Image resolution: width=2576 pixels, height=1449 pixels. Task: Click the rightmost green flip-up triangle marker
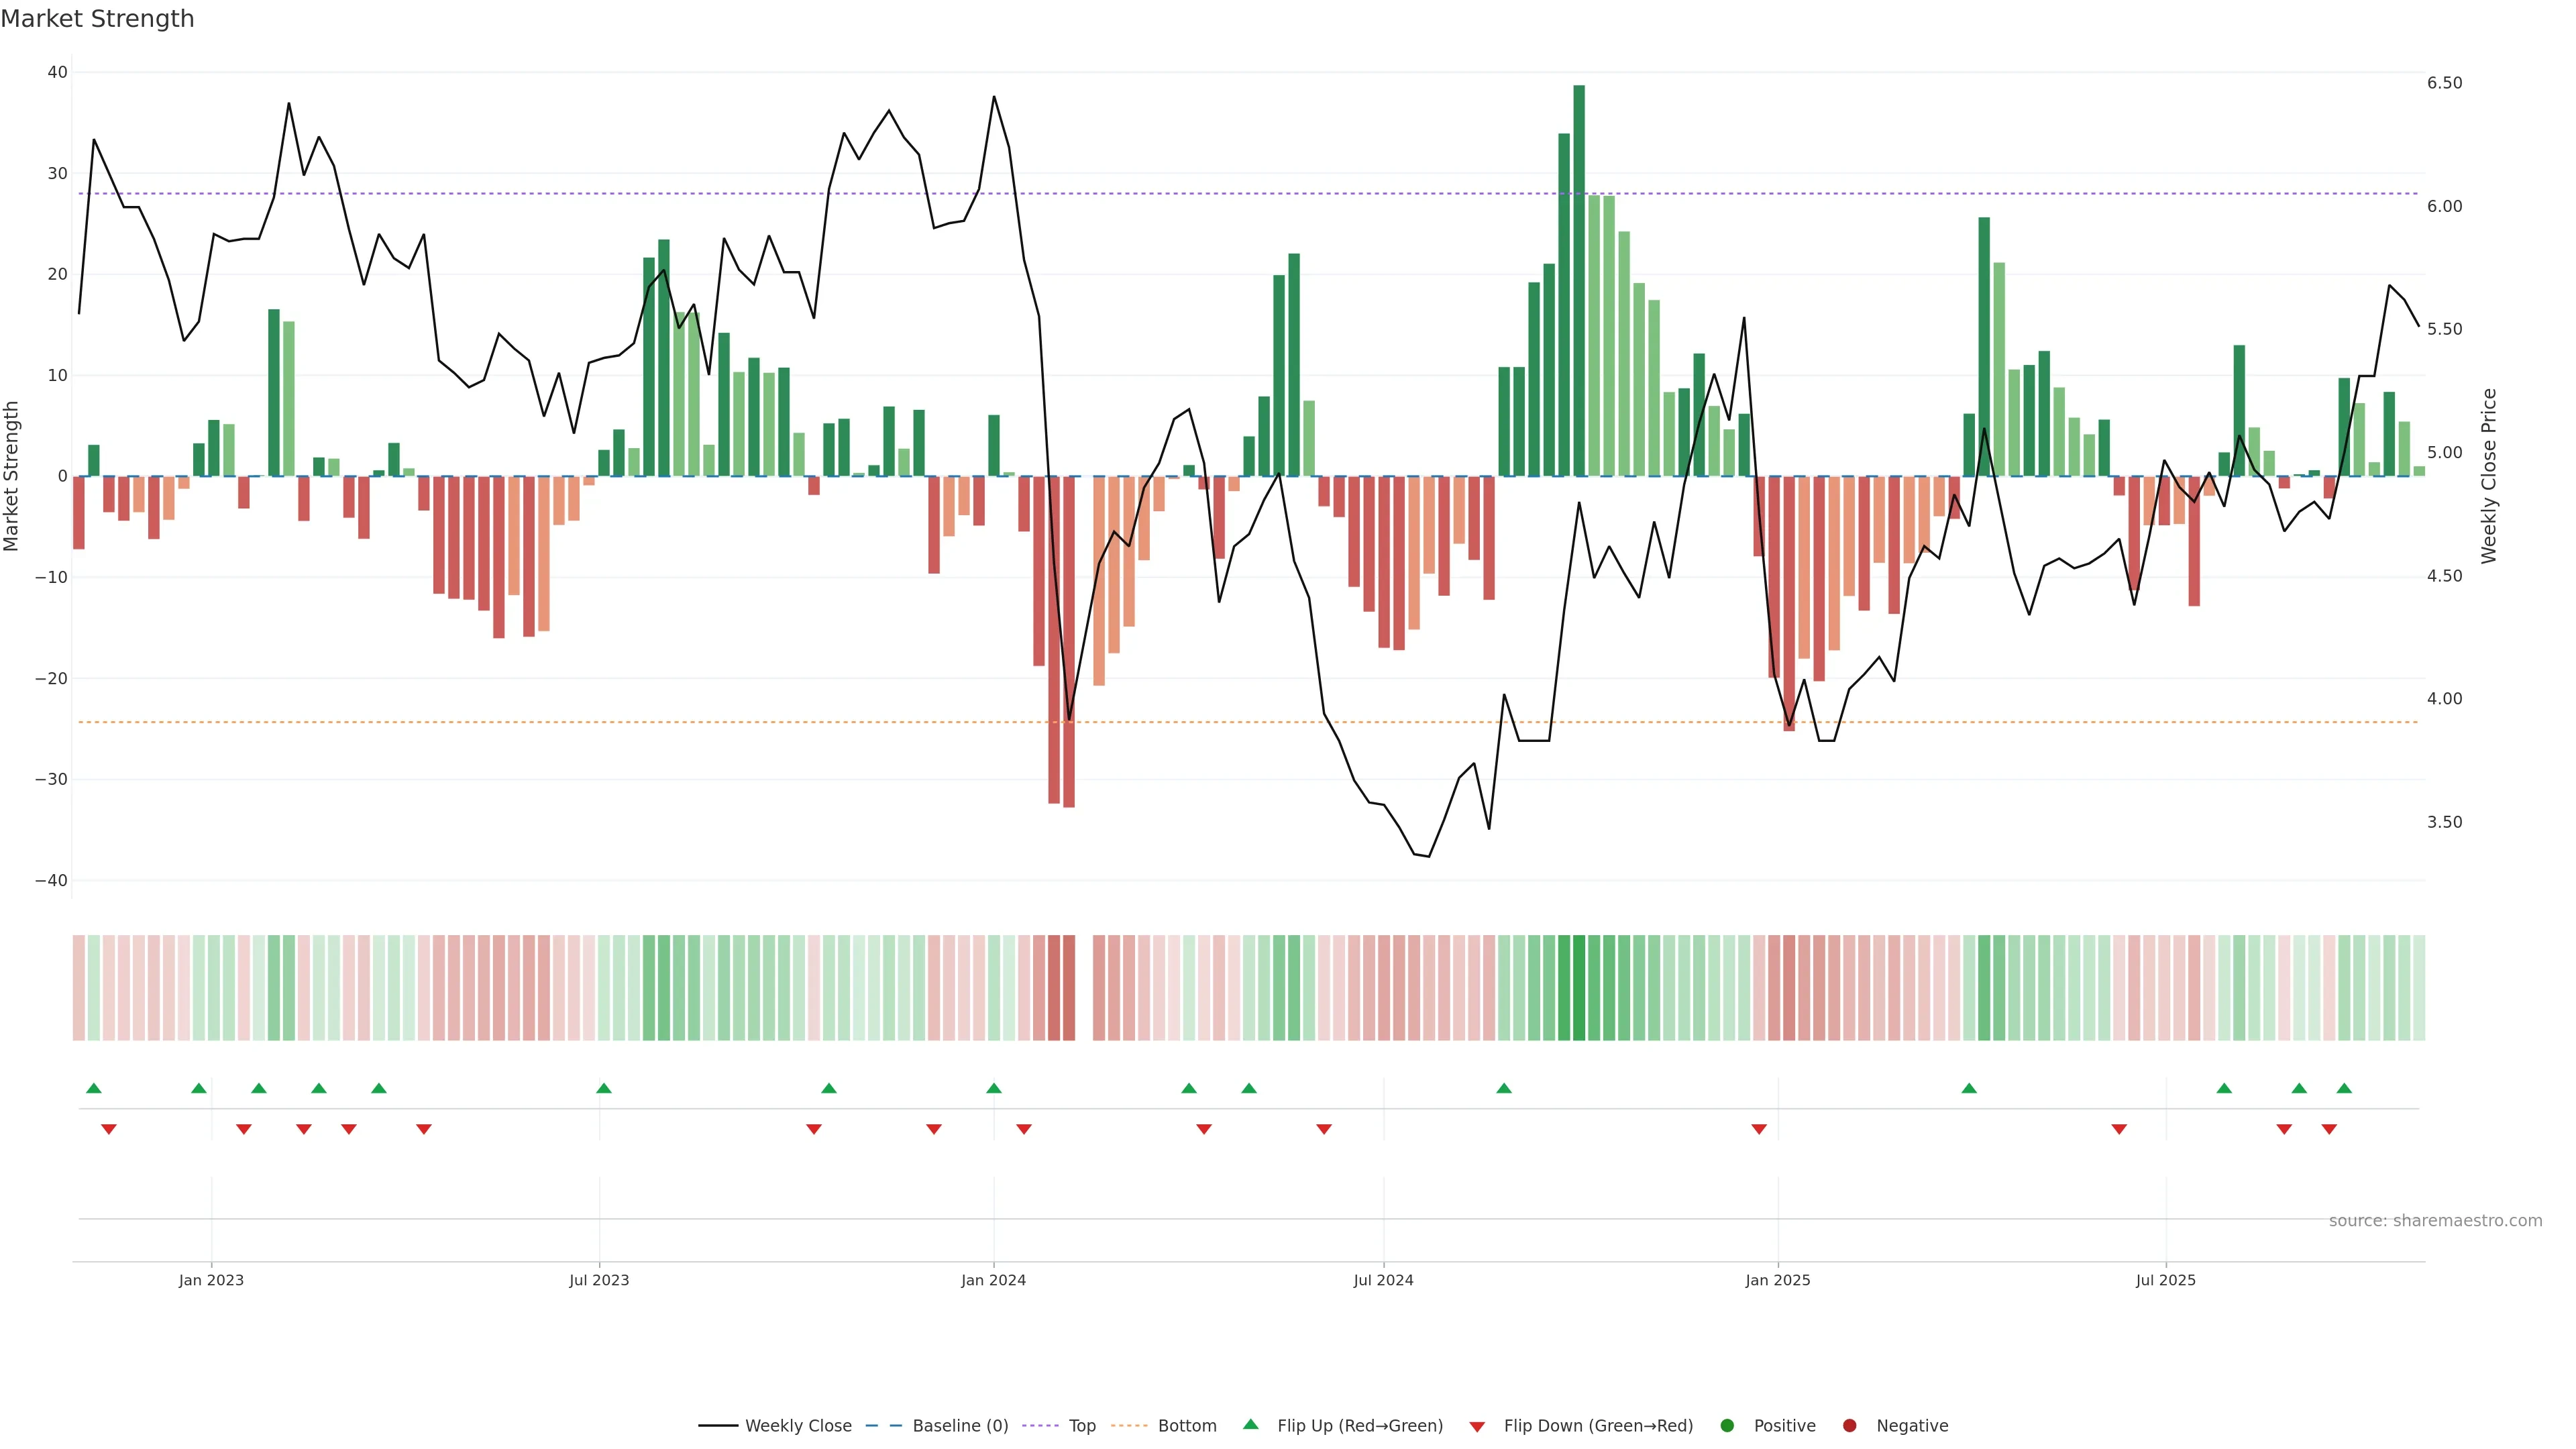(x=2344, y=1088)
